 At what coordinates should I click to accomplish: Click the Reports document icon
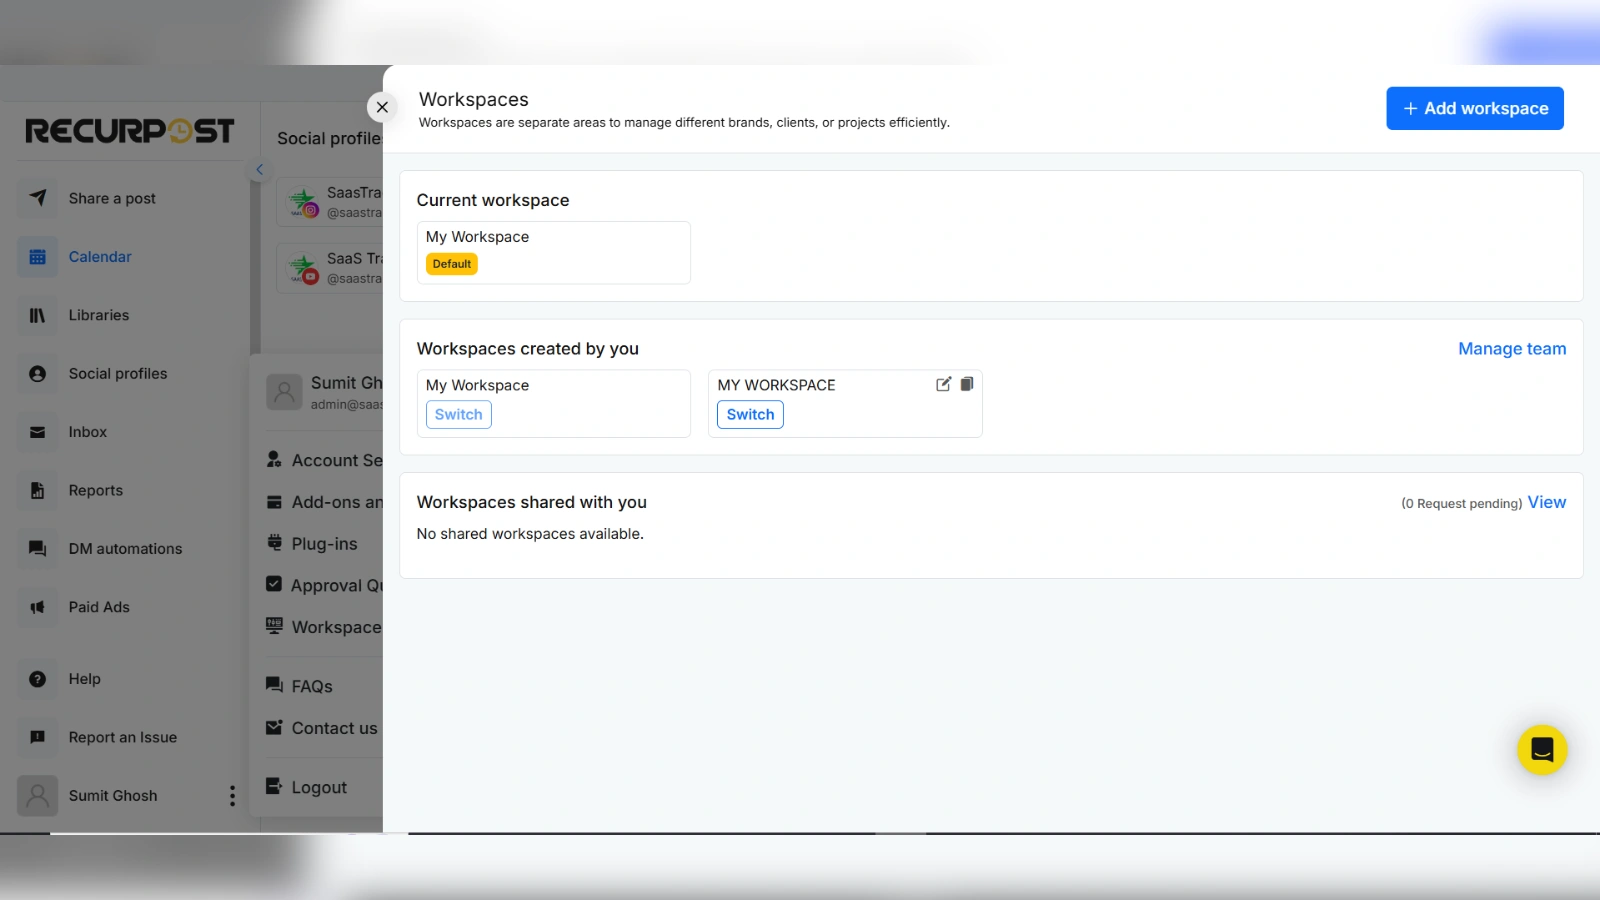pos(38,490)
